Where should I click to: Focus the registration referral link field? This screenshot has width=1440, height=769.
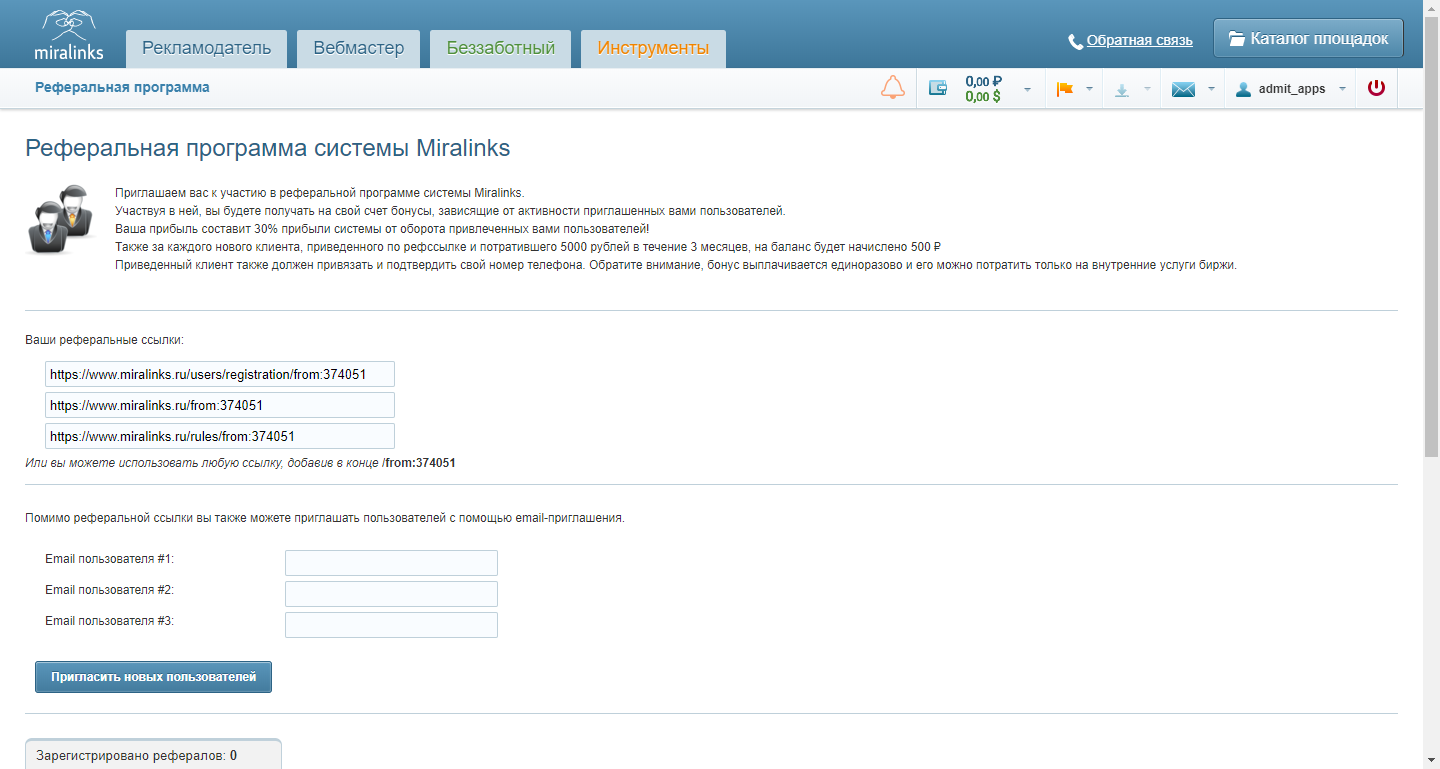[220, 374]
